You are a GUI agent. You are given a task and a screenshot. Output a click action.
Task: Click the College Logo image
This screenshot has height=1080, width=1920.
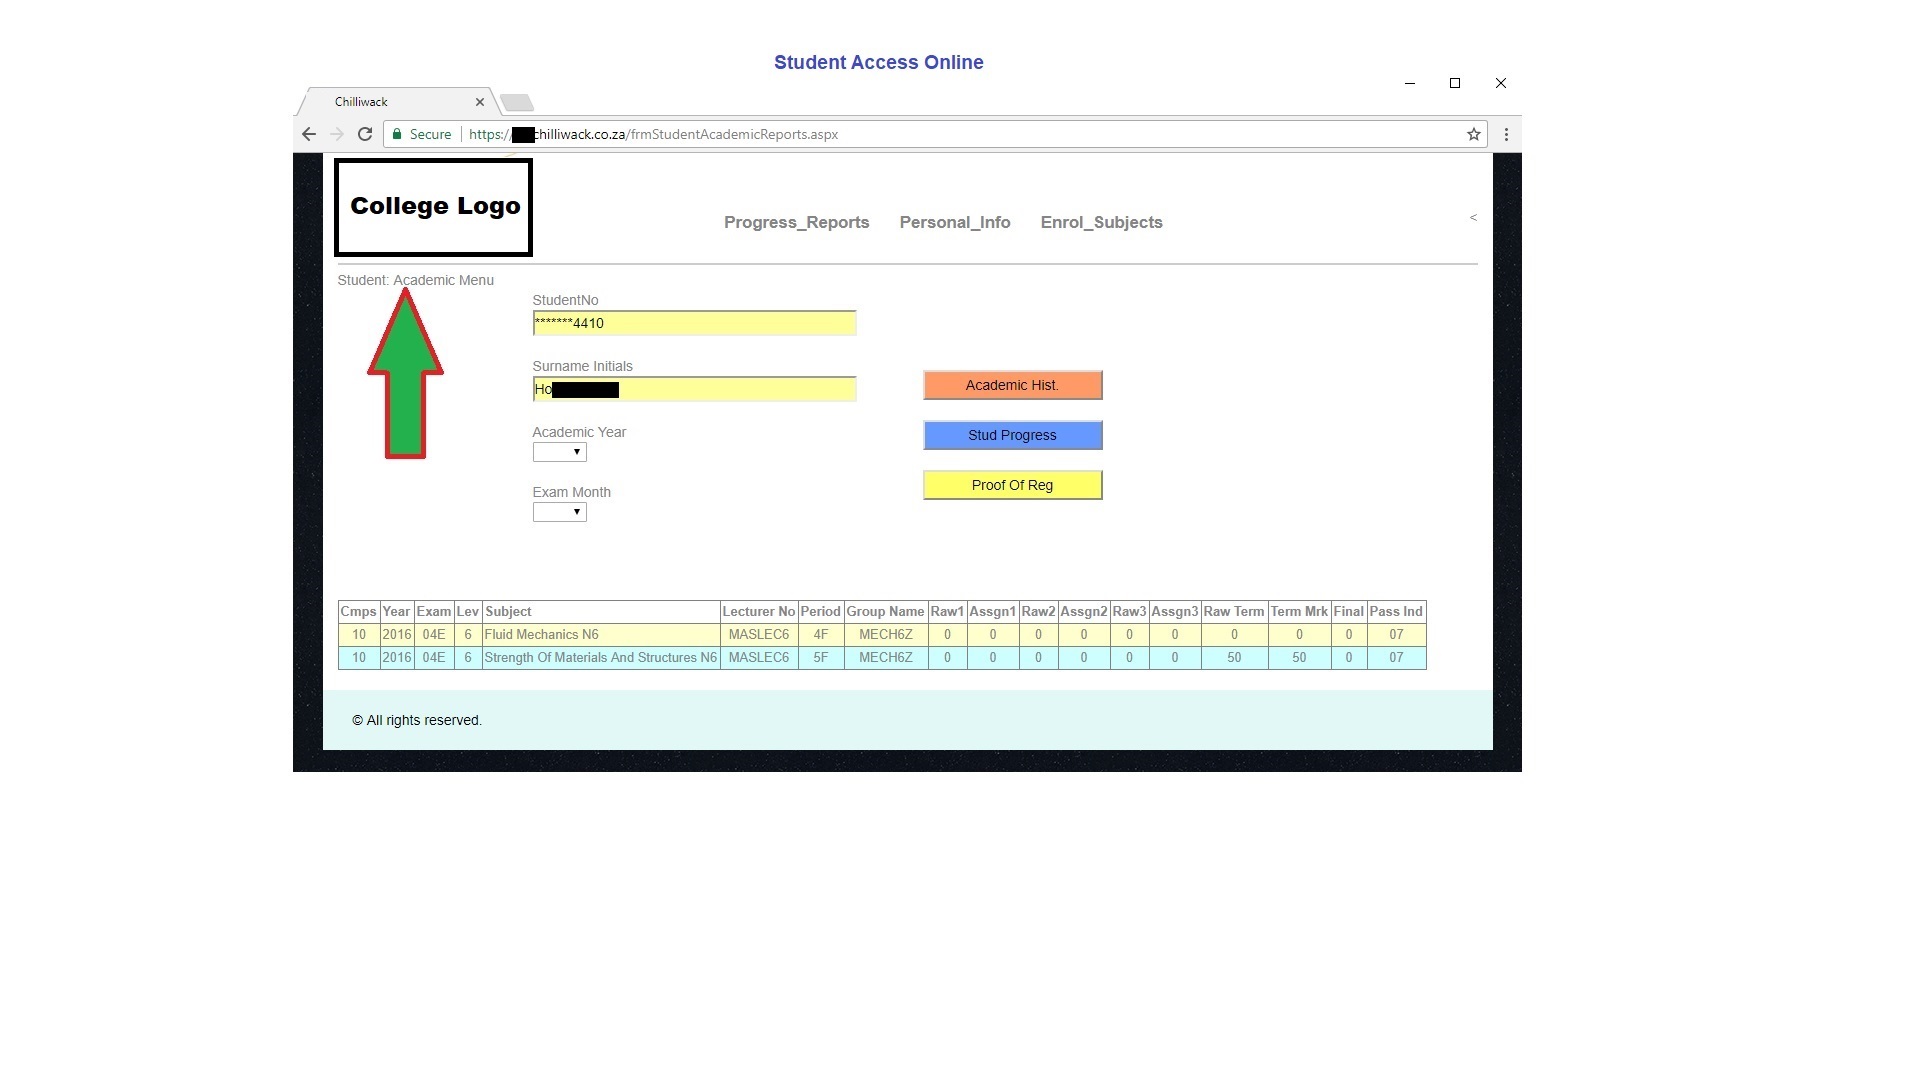click(433, 207)
